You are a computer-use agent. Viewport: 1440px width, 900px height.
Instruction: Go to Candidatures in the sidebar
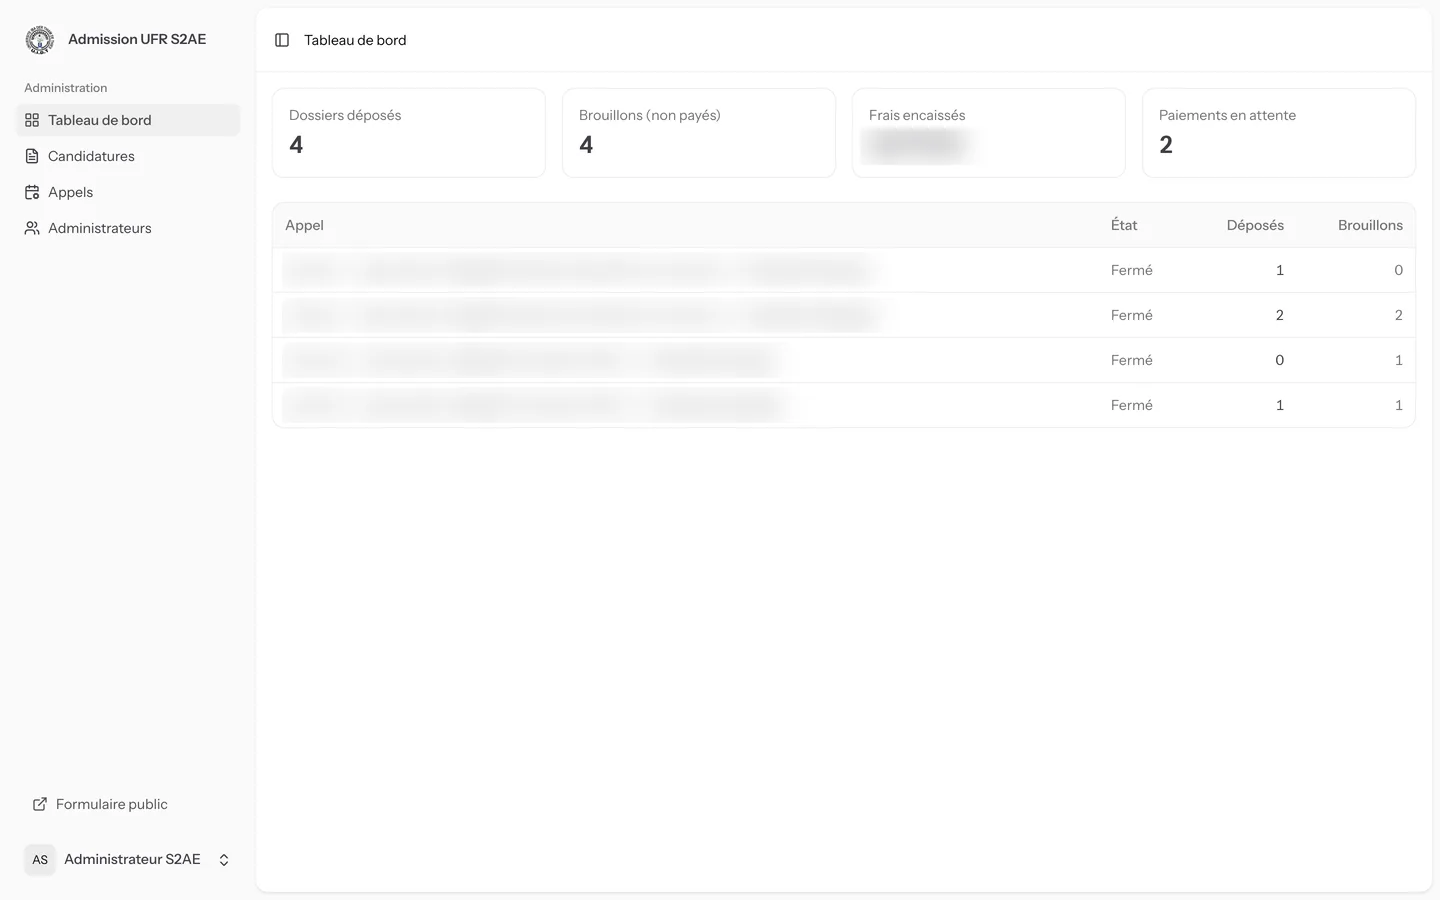click(128, 156)
